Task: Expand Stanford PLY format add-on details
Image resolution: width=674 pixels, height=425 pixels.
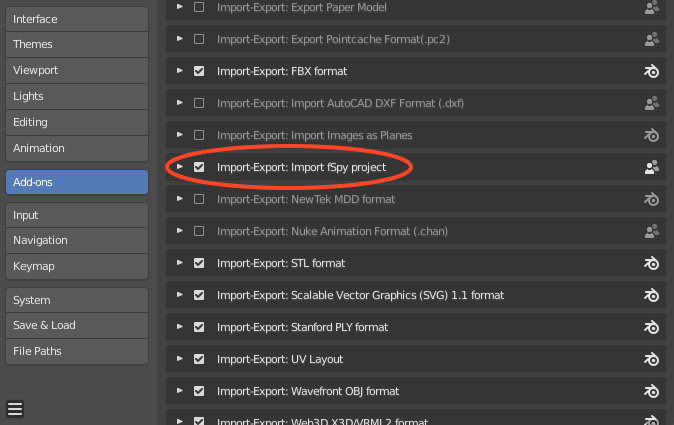Action: pos(180,327)
